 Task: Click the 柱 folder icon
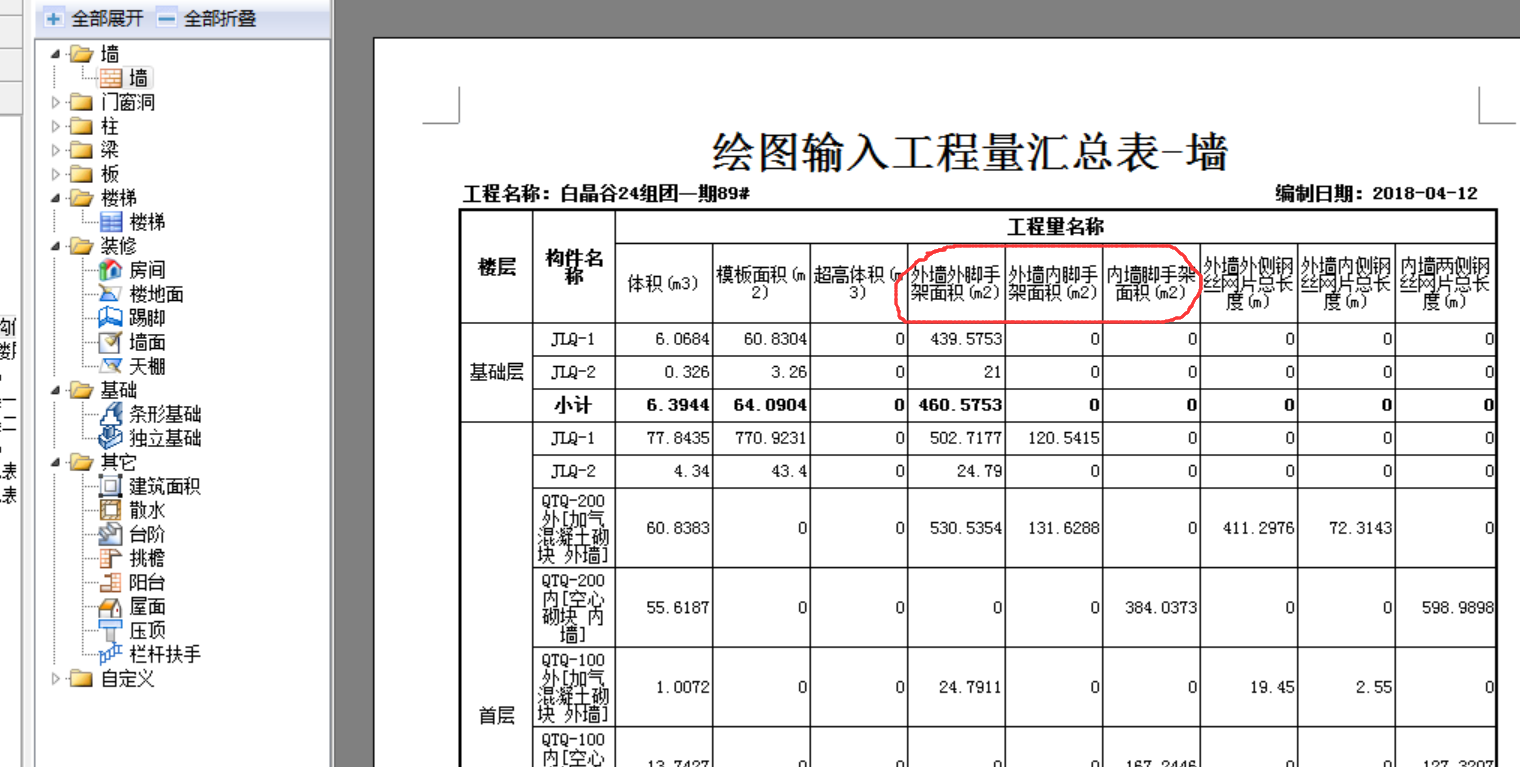coord(80,126)
